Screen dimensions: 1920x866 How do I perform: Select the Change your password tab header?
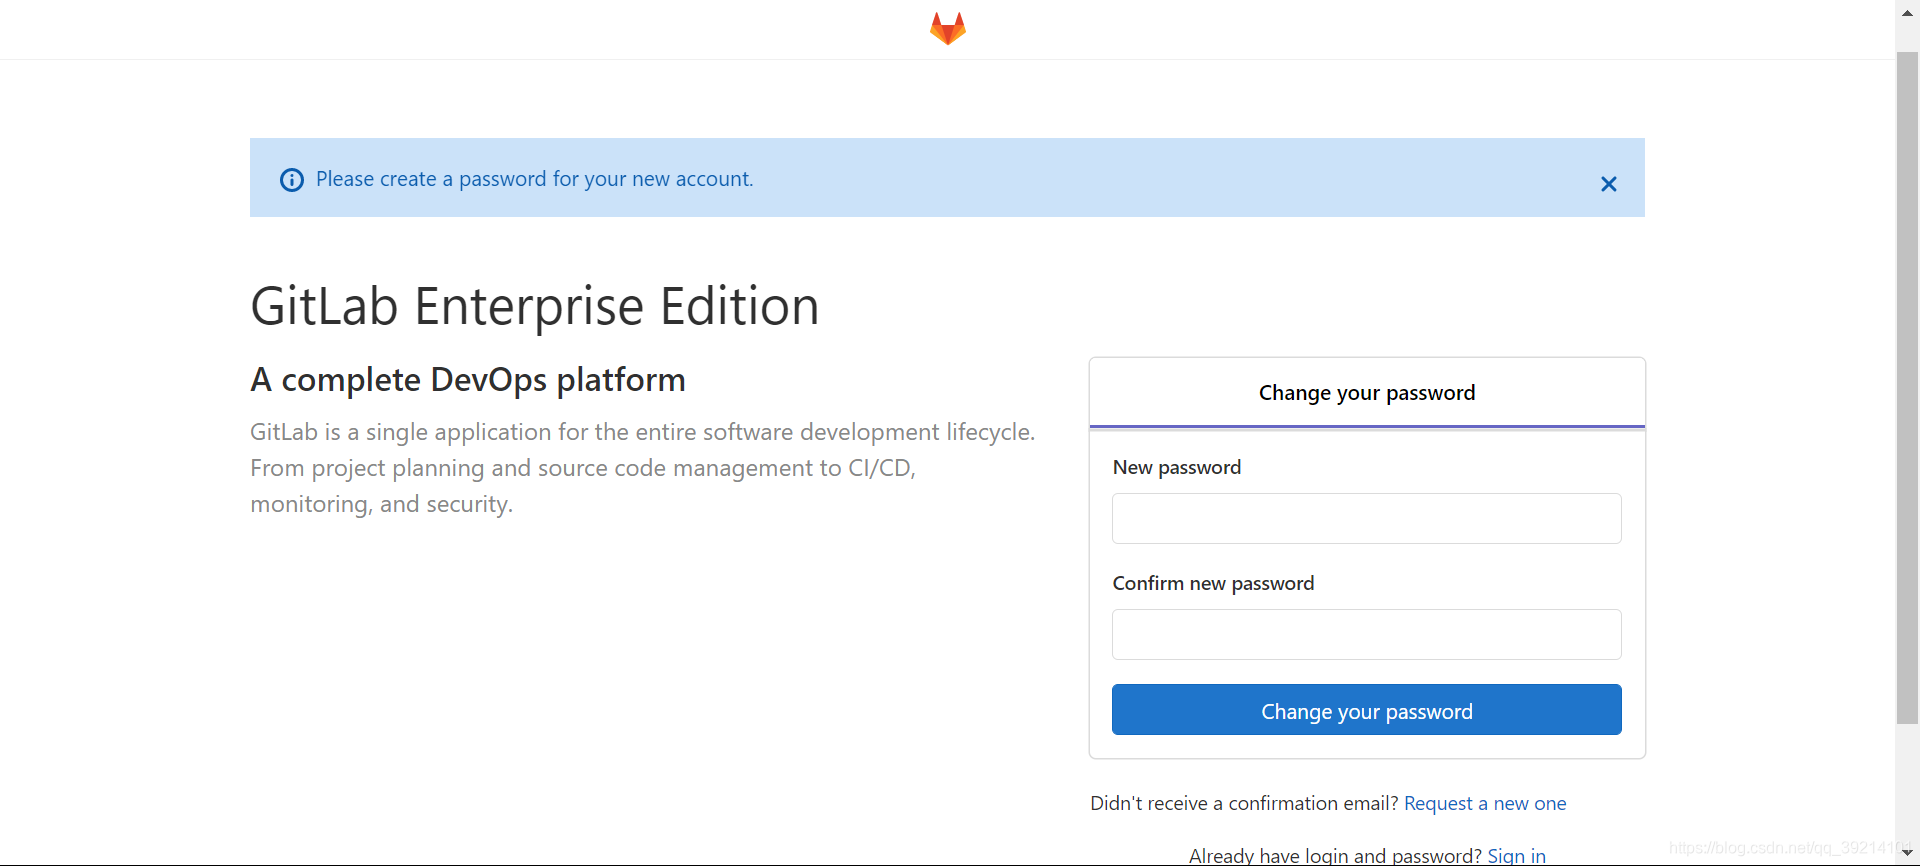pyautogui.click(x=1366, y=393)
